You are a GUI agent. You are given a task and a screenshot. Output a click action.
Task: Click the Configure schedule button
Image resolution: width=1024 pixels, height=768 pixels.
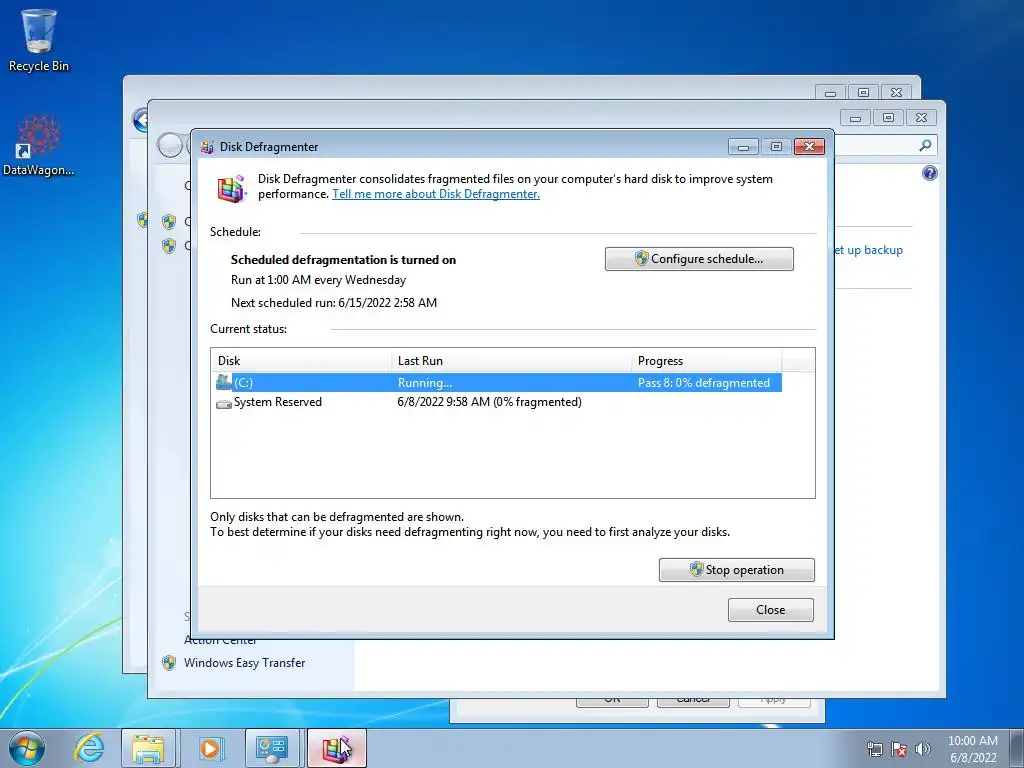[x=699, y=259]
